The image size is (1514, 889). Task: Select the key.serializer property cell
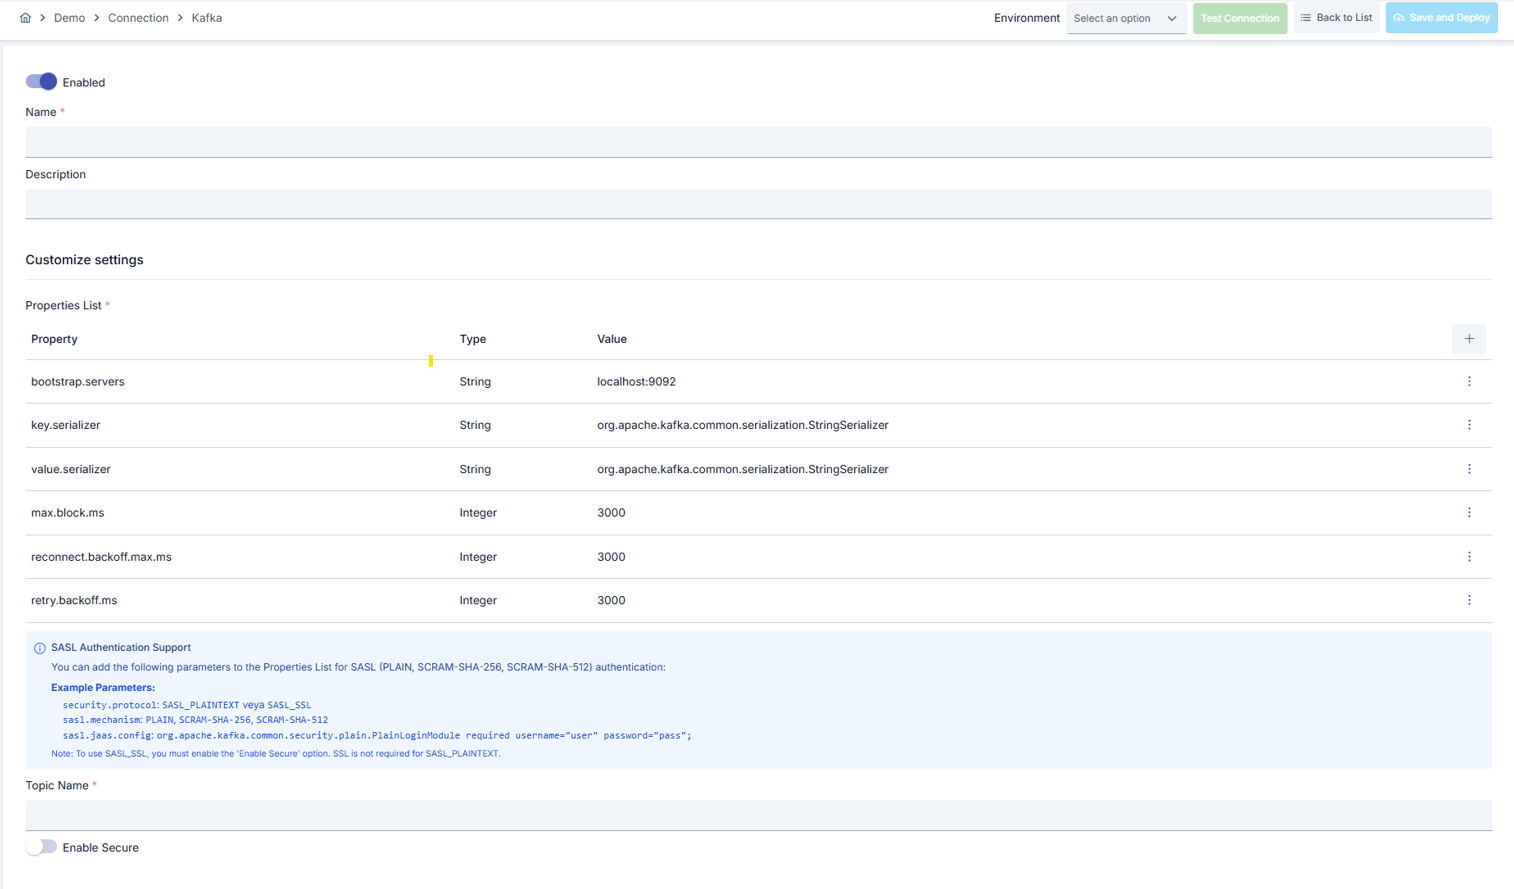pyautogui.click(x=66, y=425)
